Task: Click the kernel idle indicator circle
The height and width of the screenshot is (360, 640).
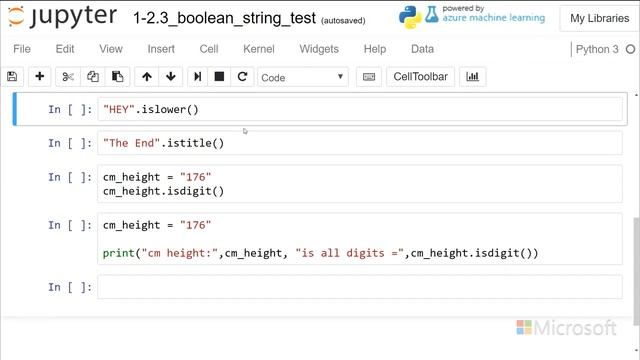Action: tap(631, 49)
